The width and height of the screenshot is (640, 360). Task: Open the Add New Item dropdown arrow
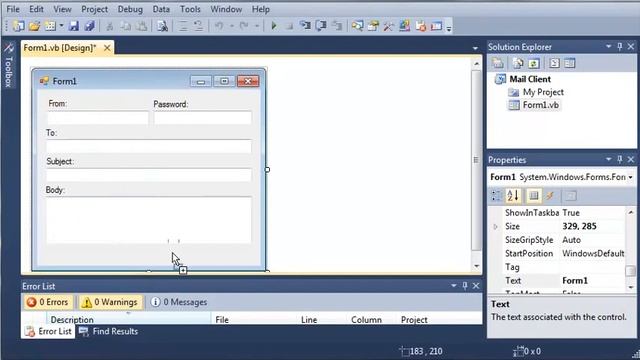61,26
